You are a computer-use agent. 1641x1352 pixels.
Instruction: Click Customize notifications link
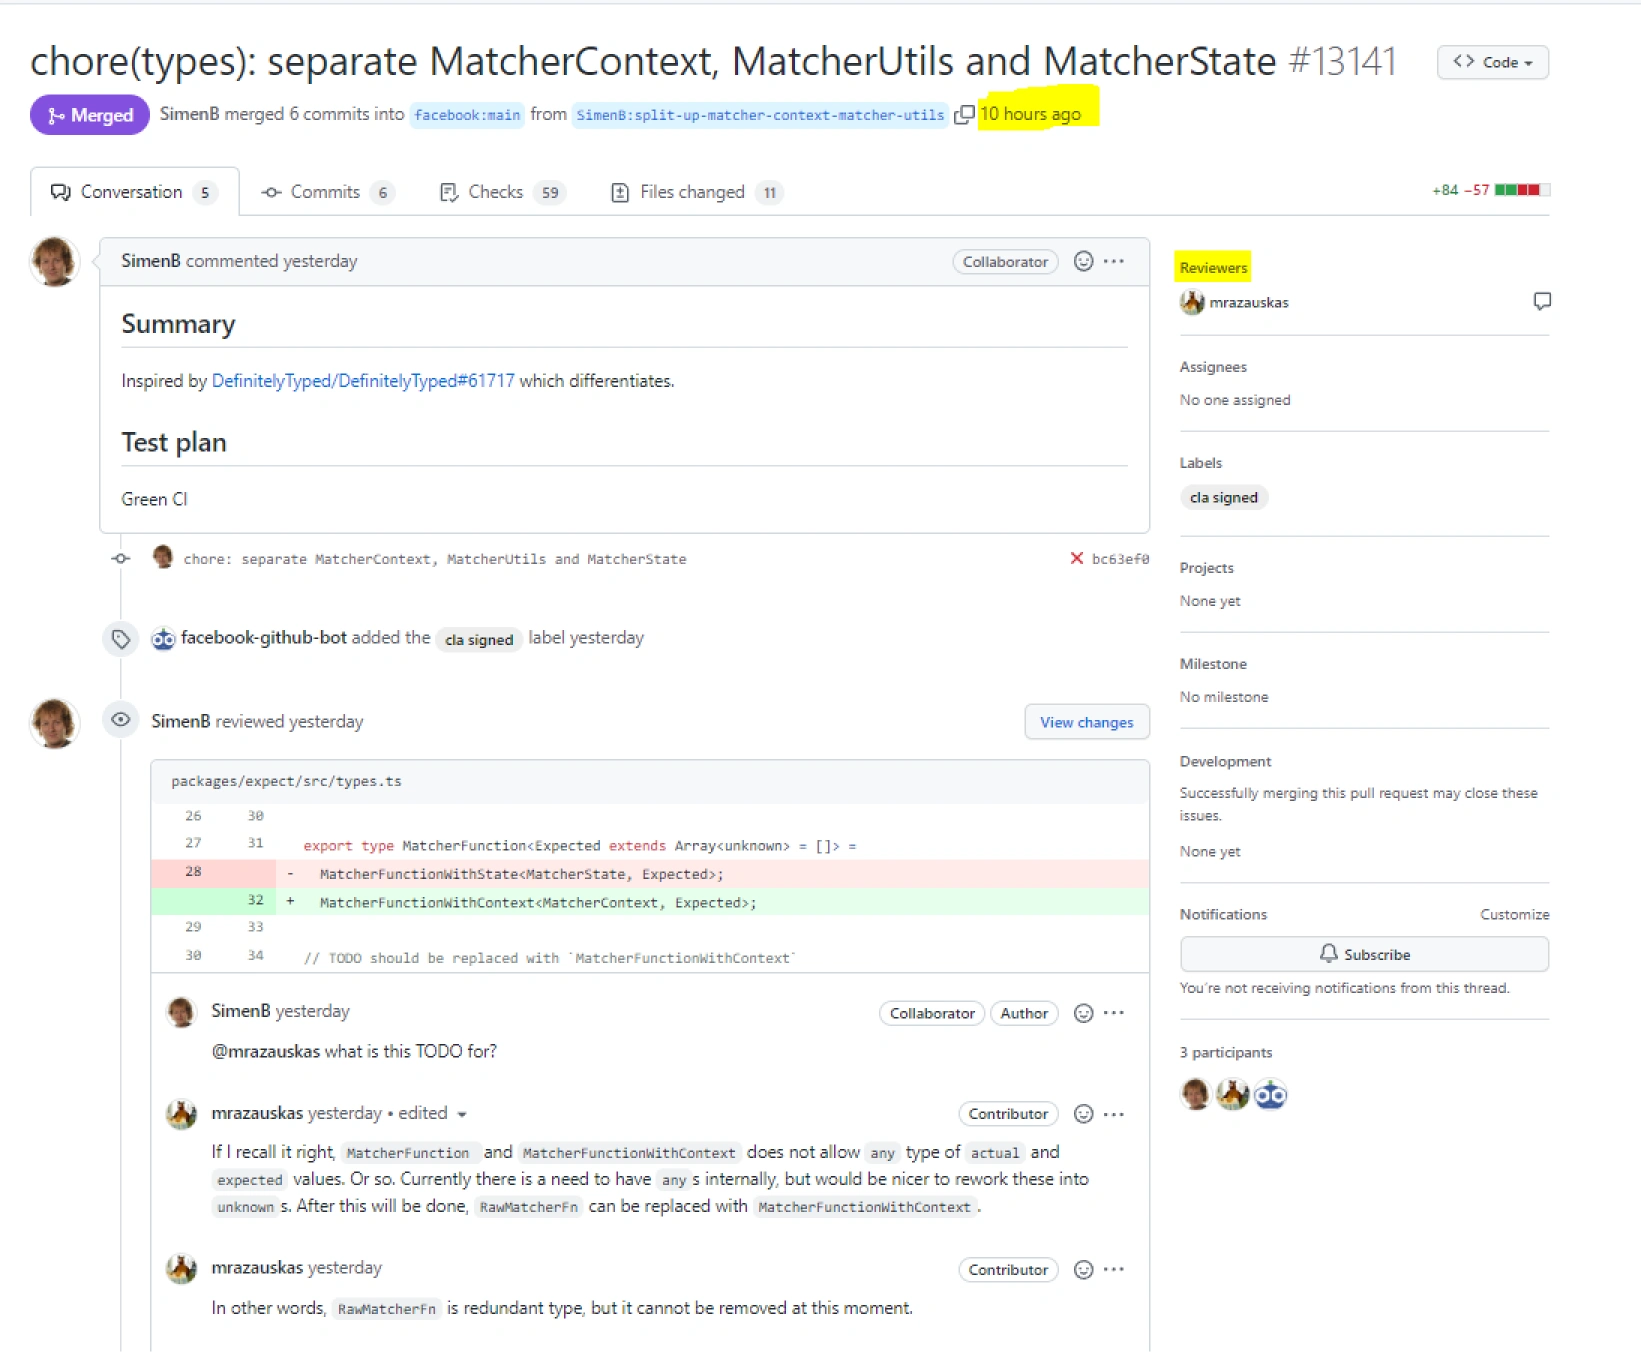pyautogui.click(x=1514, y=914)
